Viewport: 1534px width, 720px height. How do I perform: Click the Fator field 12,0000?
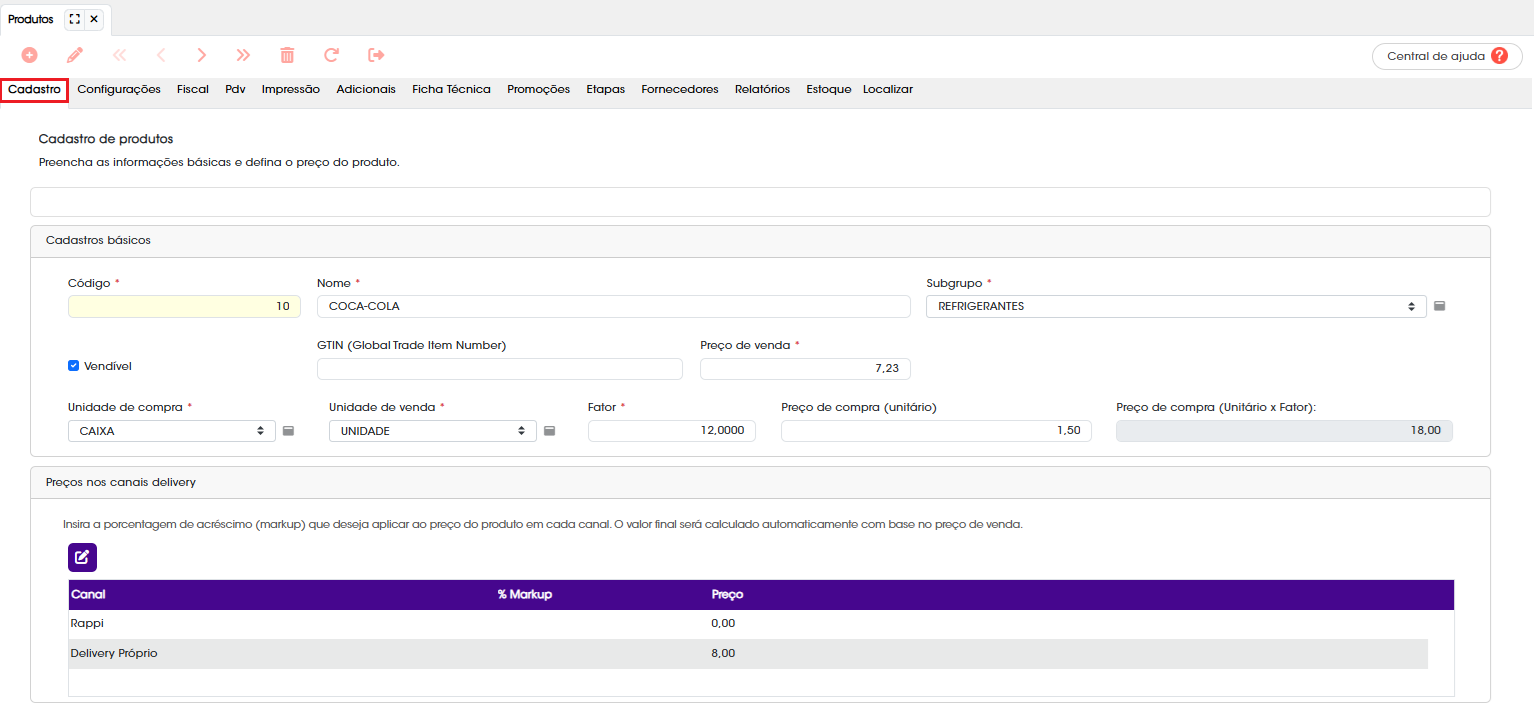coord(672,431)
